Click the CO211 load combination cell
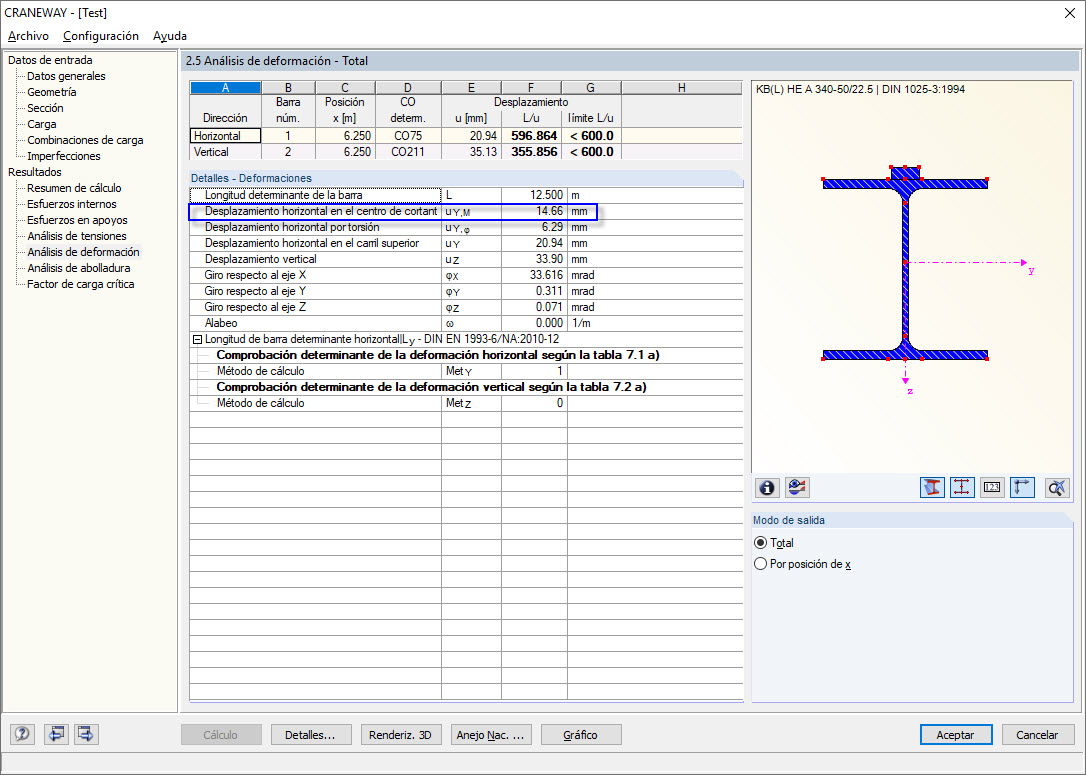This screenshot has width=1086, height=775. (x=408, y=152)
